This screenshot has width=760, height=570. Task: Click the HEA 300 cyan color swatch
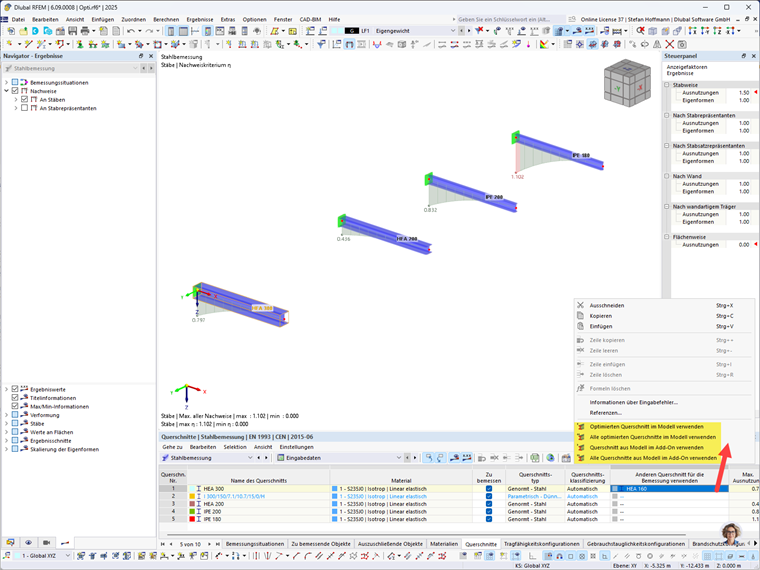192,489
